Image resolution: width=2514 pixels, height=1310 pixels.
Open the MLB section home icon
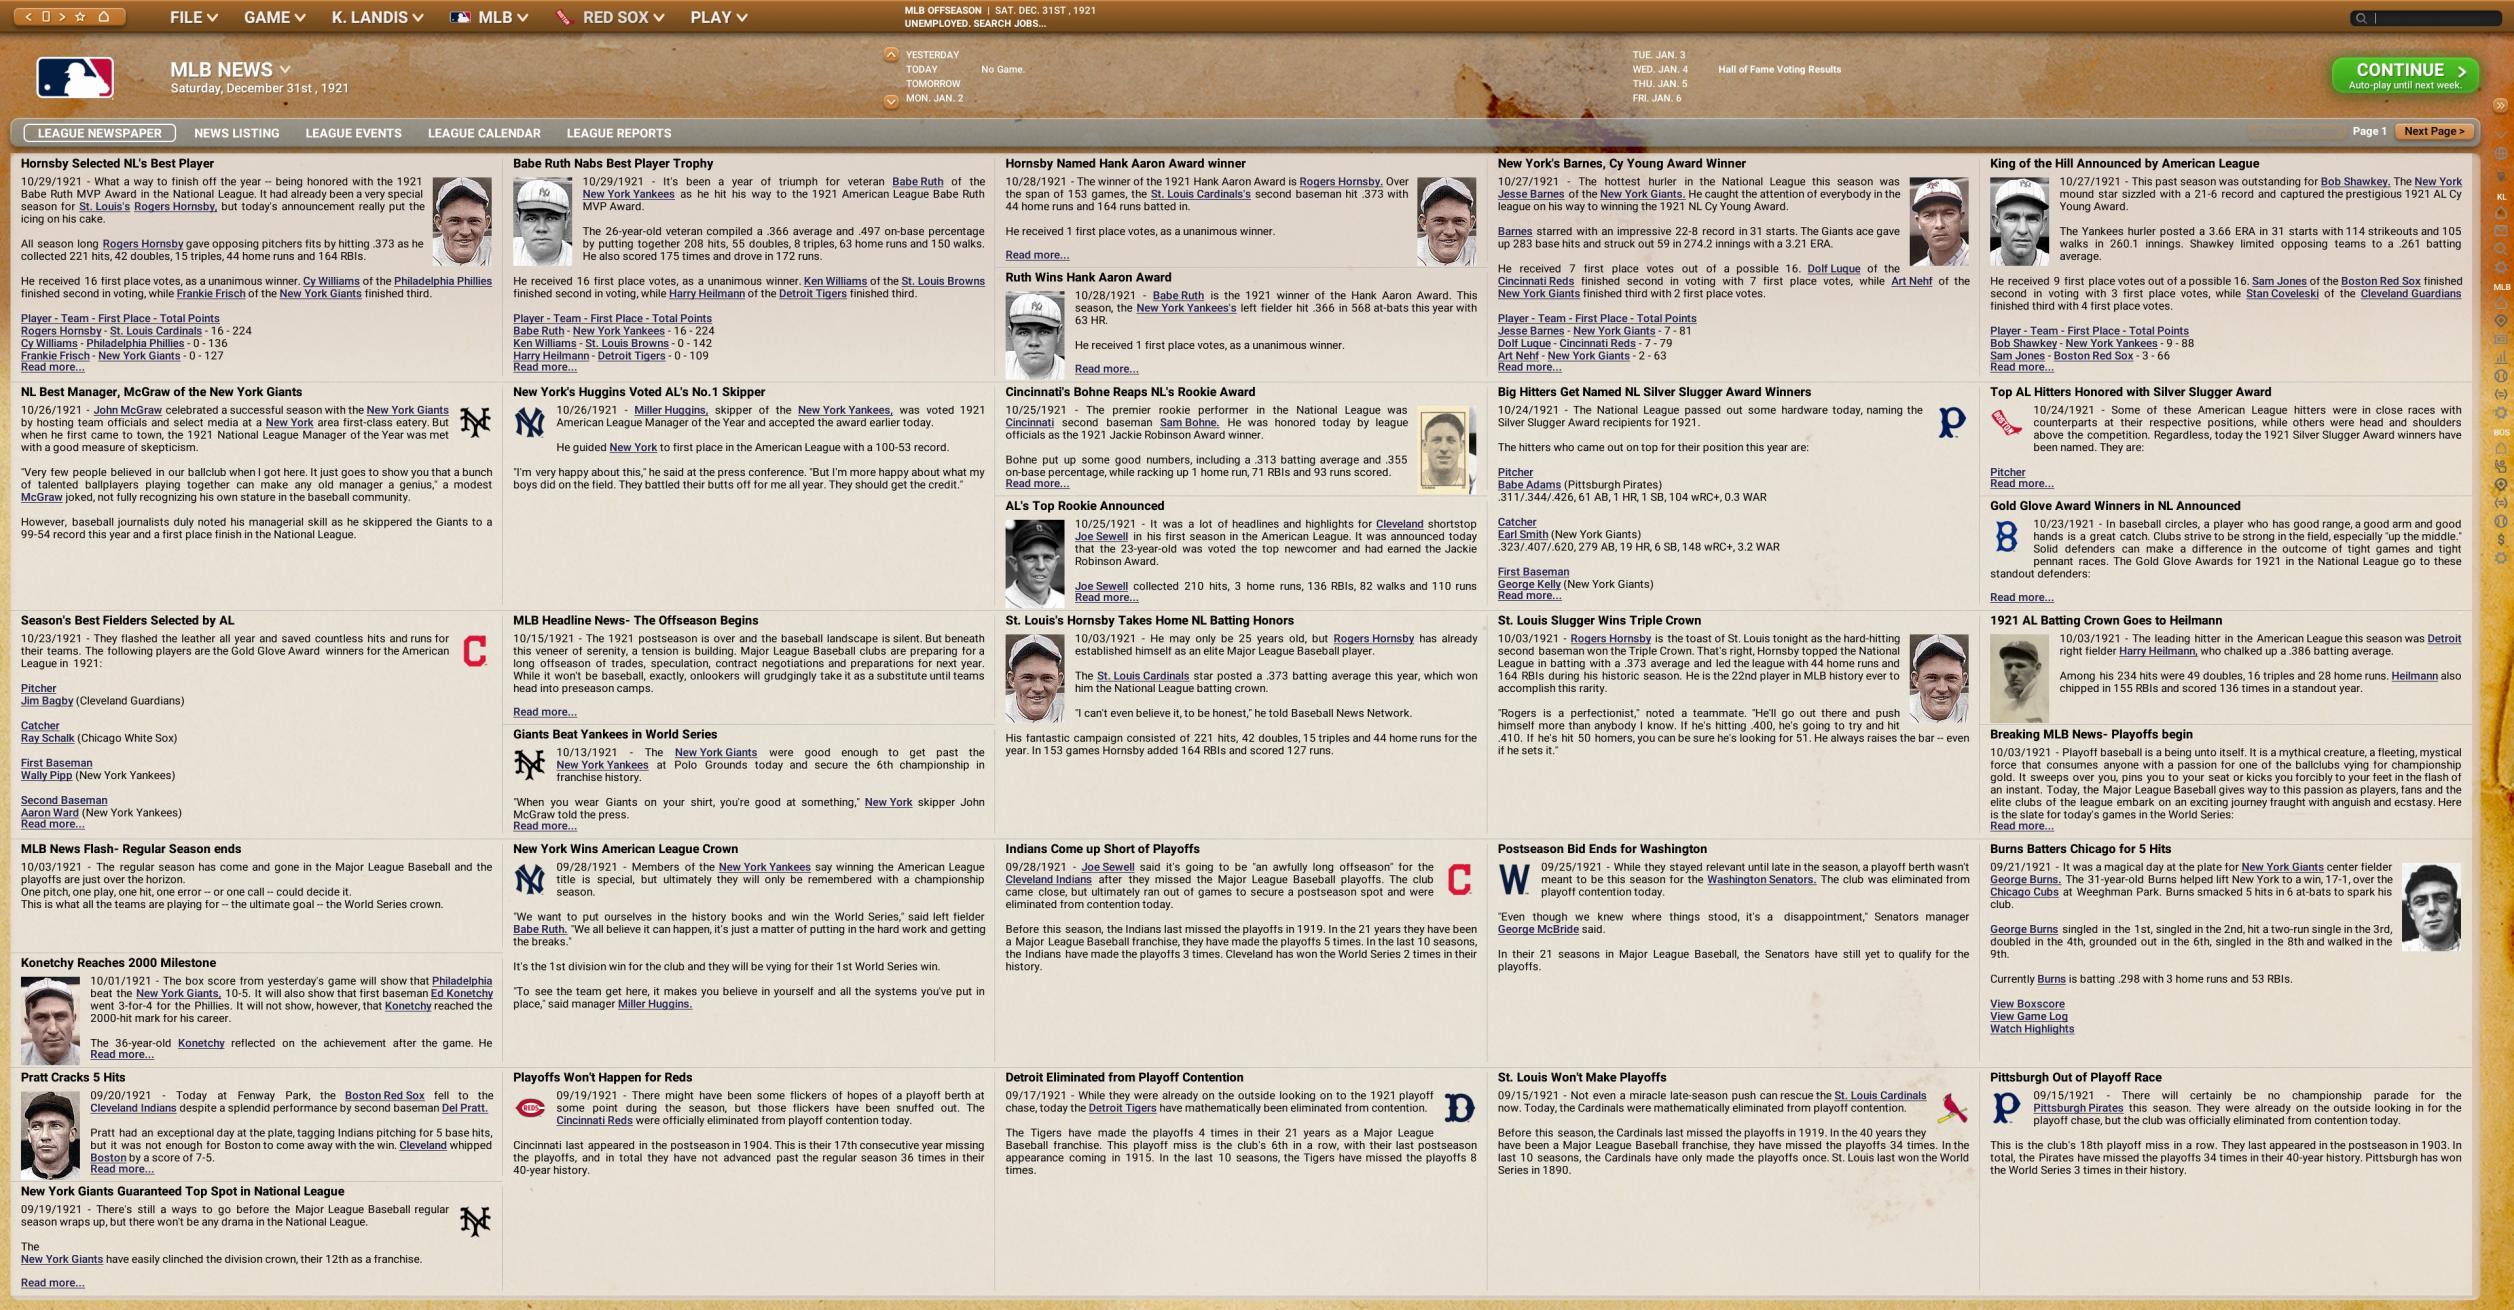pos(2501,303)
